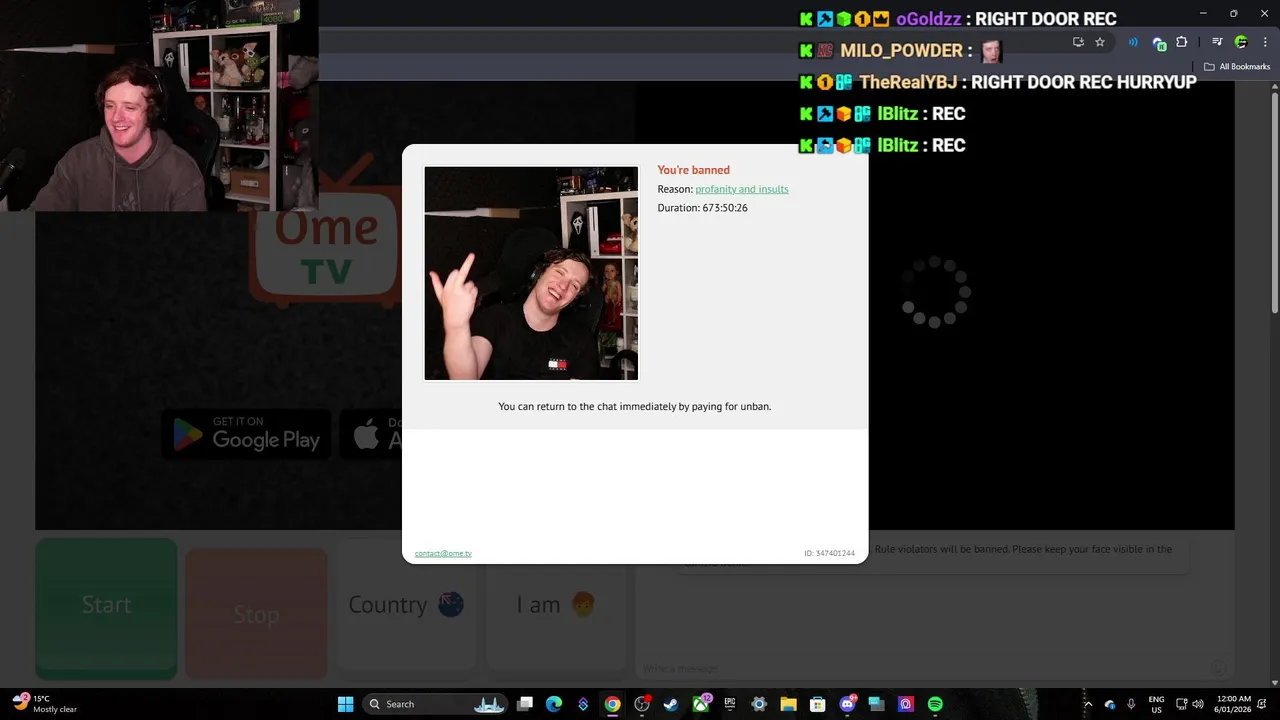Open the taskbar Search box
This screenshot has height=720, width=1280.
click(x=434, y=704)
